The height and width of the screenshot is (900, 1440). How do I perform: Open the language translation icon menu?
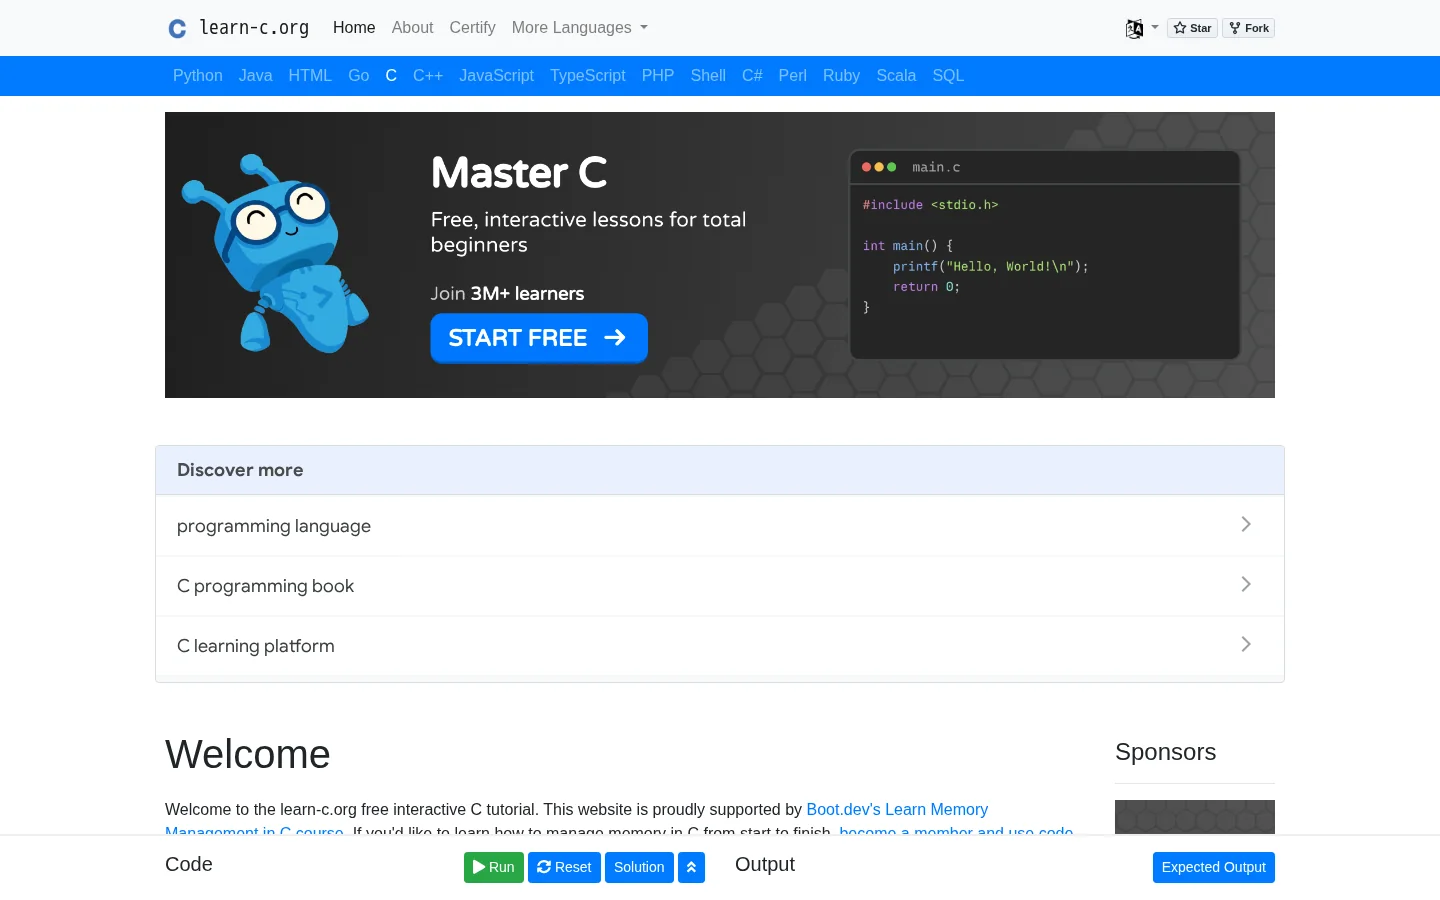[1141, 28]
